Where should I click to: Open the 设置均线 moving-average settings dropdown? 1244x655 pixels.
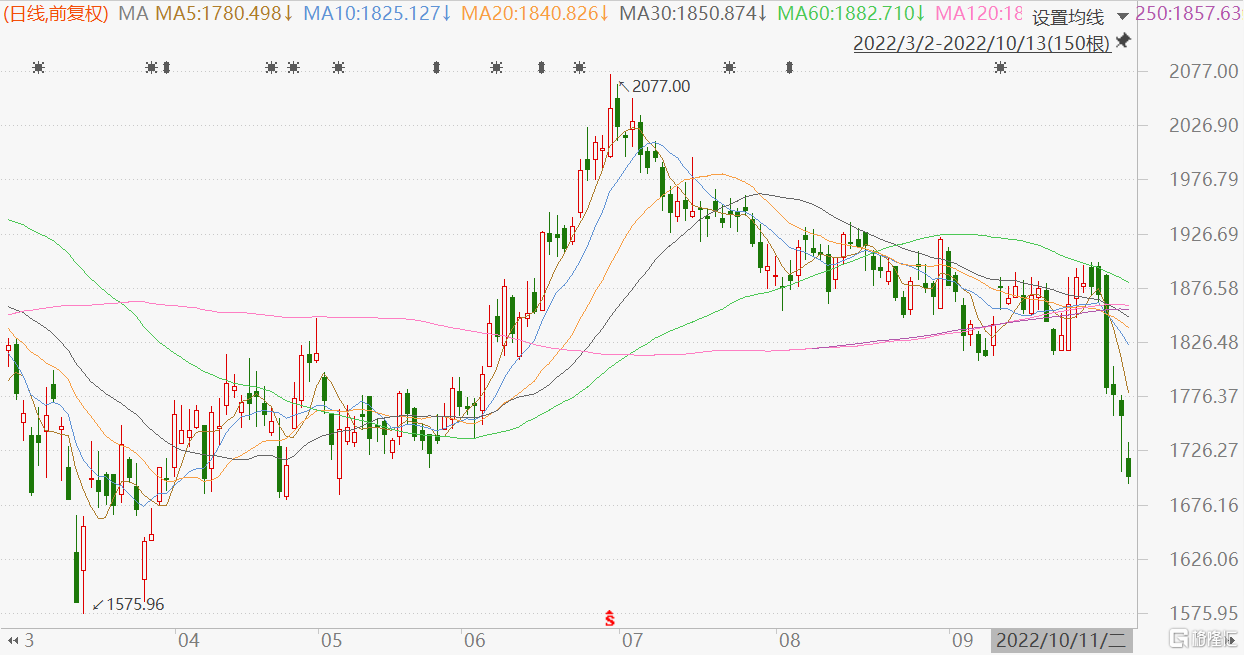click(1068, 17)
